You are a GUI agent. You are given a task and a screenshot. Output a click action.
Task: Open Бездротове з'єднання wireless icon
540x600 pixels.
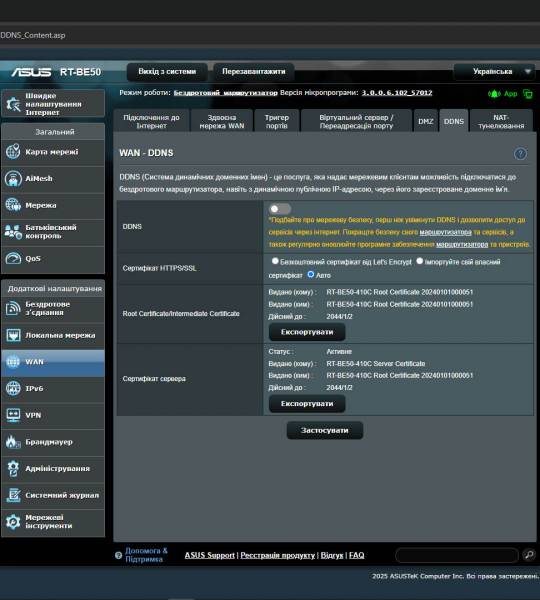tap(13, 308)
